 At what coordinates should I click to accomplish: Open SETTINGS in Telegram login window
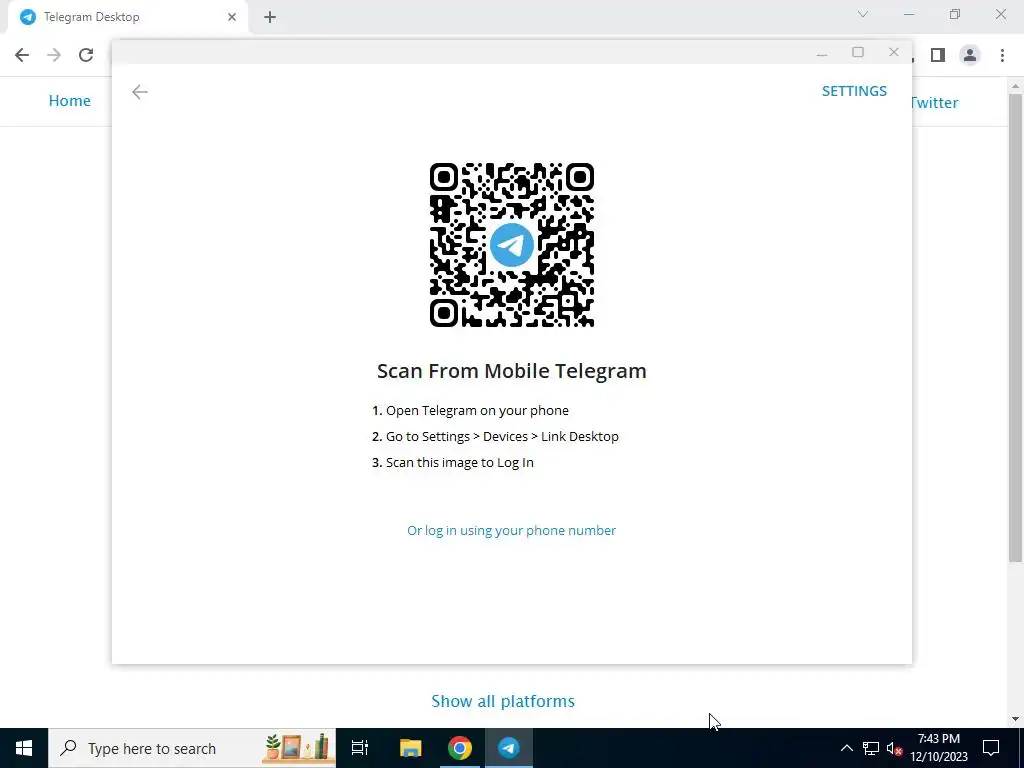coord(854,91)
